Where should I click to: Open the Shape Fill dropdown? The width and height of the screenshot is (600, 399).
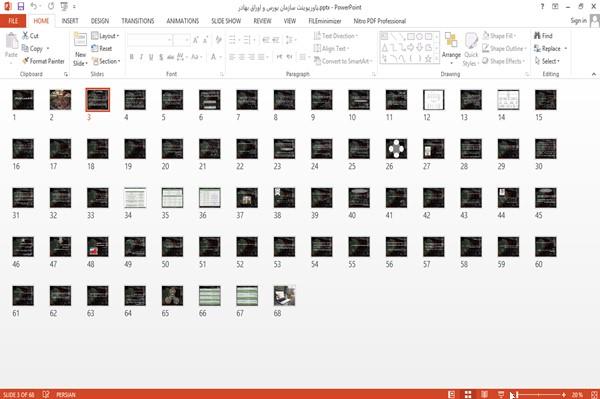499,36
